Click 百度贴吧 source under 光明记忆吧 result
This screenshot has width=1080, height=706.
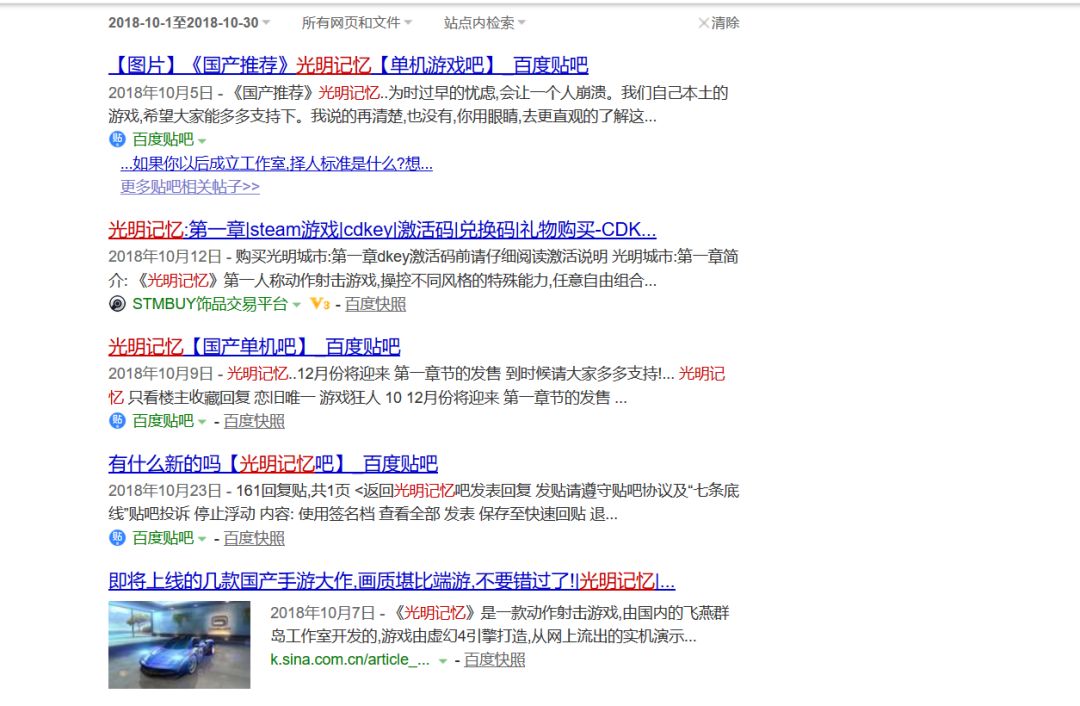(163, 538)
